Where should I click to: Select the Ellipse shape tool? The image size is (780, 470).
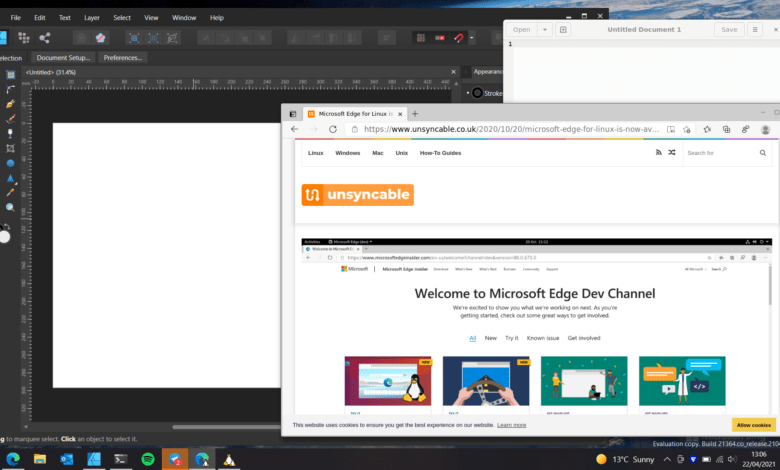tap(10, 163)
